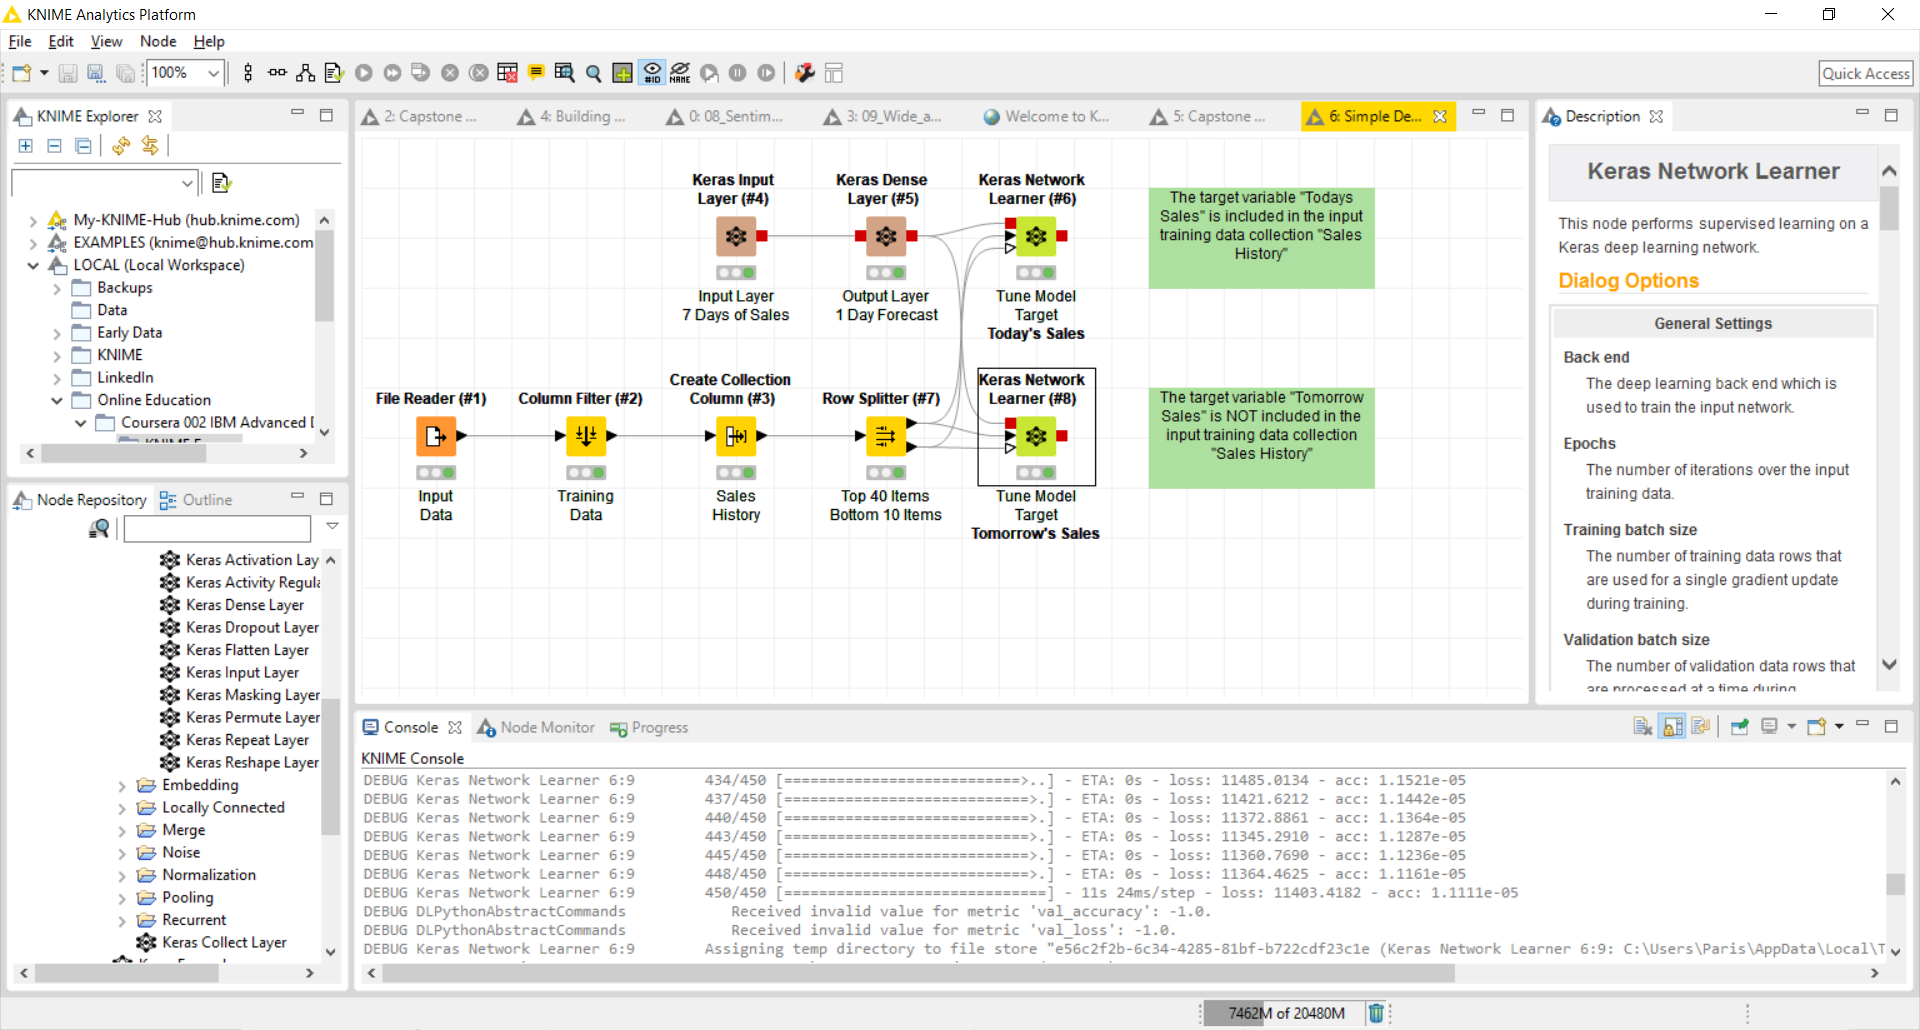Switch to the Progress tab
Image resolution: width=1920 pixels, height=1030 pixels.
[649, 728]
